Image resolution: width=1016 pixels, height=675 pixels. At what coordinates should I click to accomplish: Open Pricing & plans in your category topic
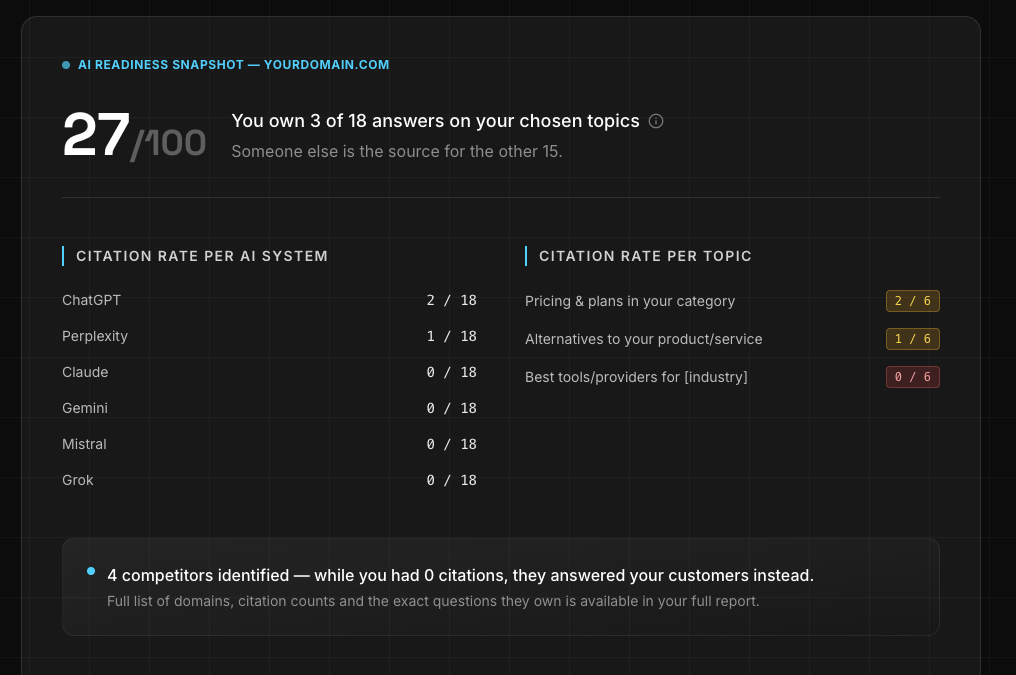pyautogui.click(x=630, y=301)
